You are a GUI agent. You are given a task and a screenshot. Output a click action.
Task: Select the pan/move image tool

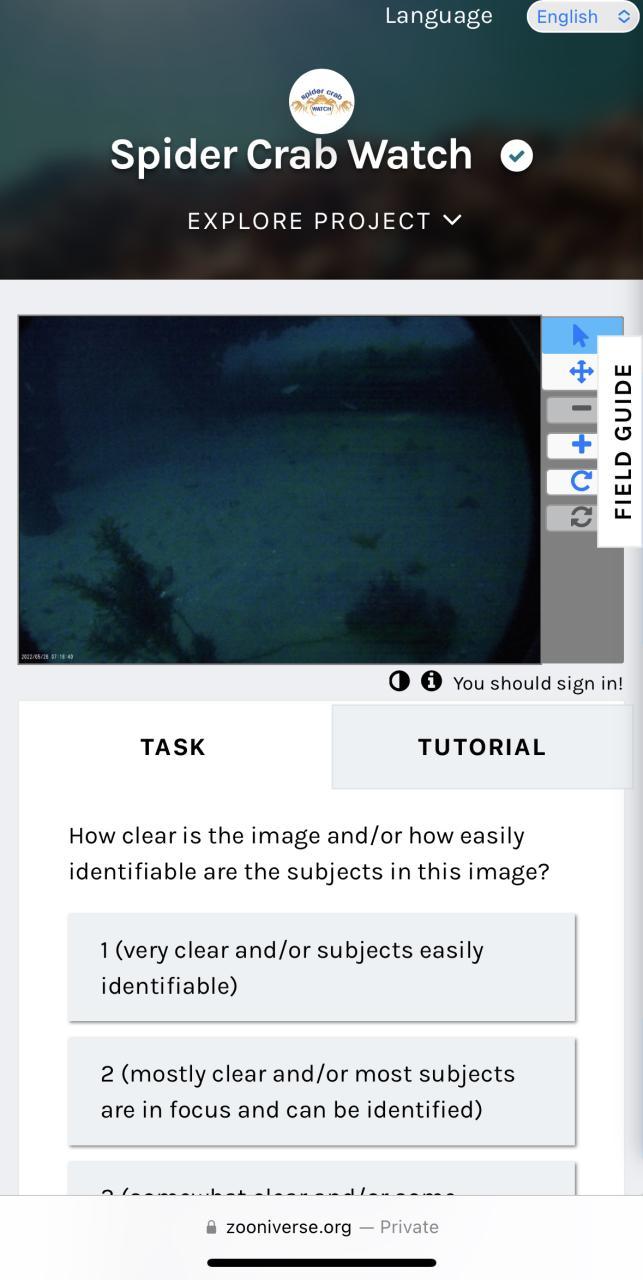pyautogui.click(x=581, y=372)
